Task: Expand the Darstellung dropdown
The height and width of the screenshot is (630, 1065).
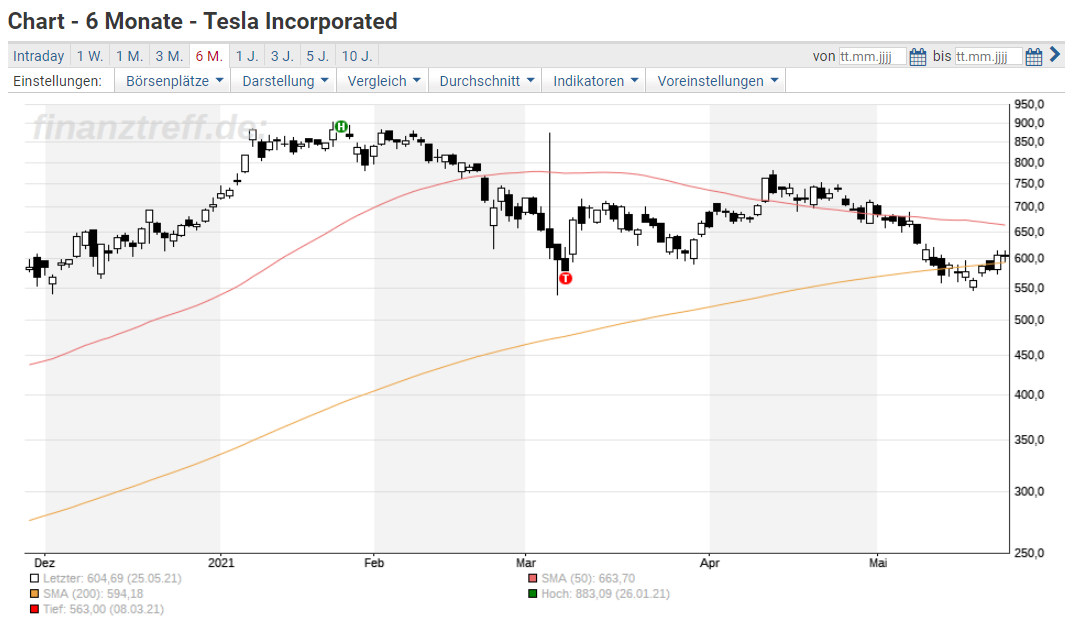Action: tap(285, 81)
